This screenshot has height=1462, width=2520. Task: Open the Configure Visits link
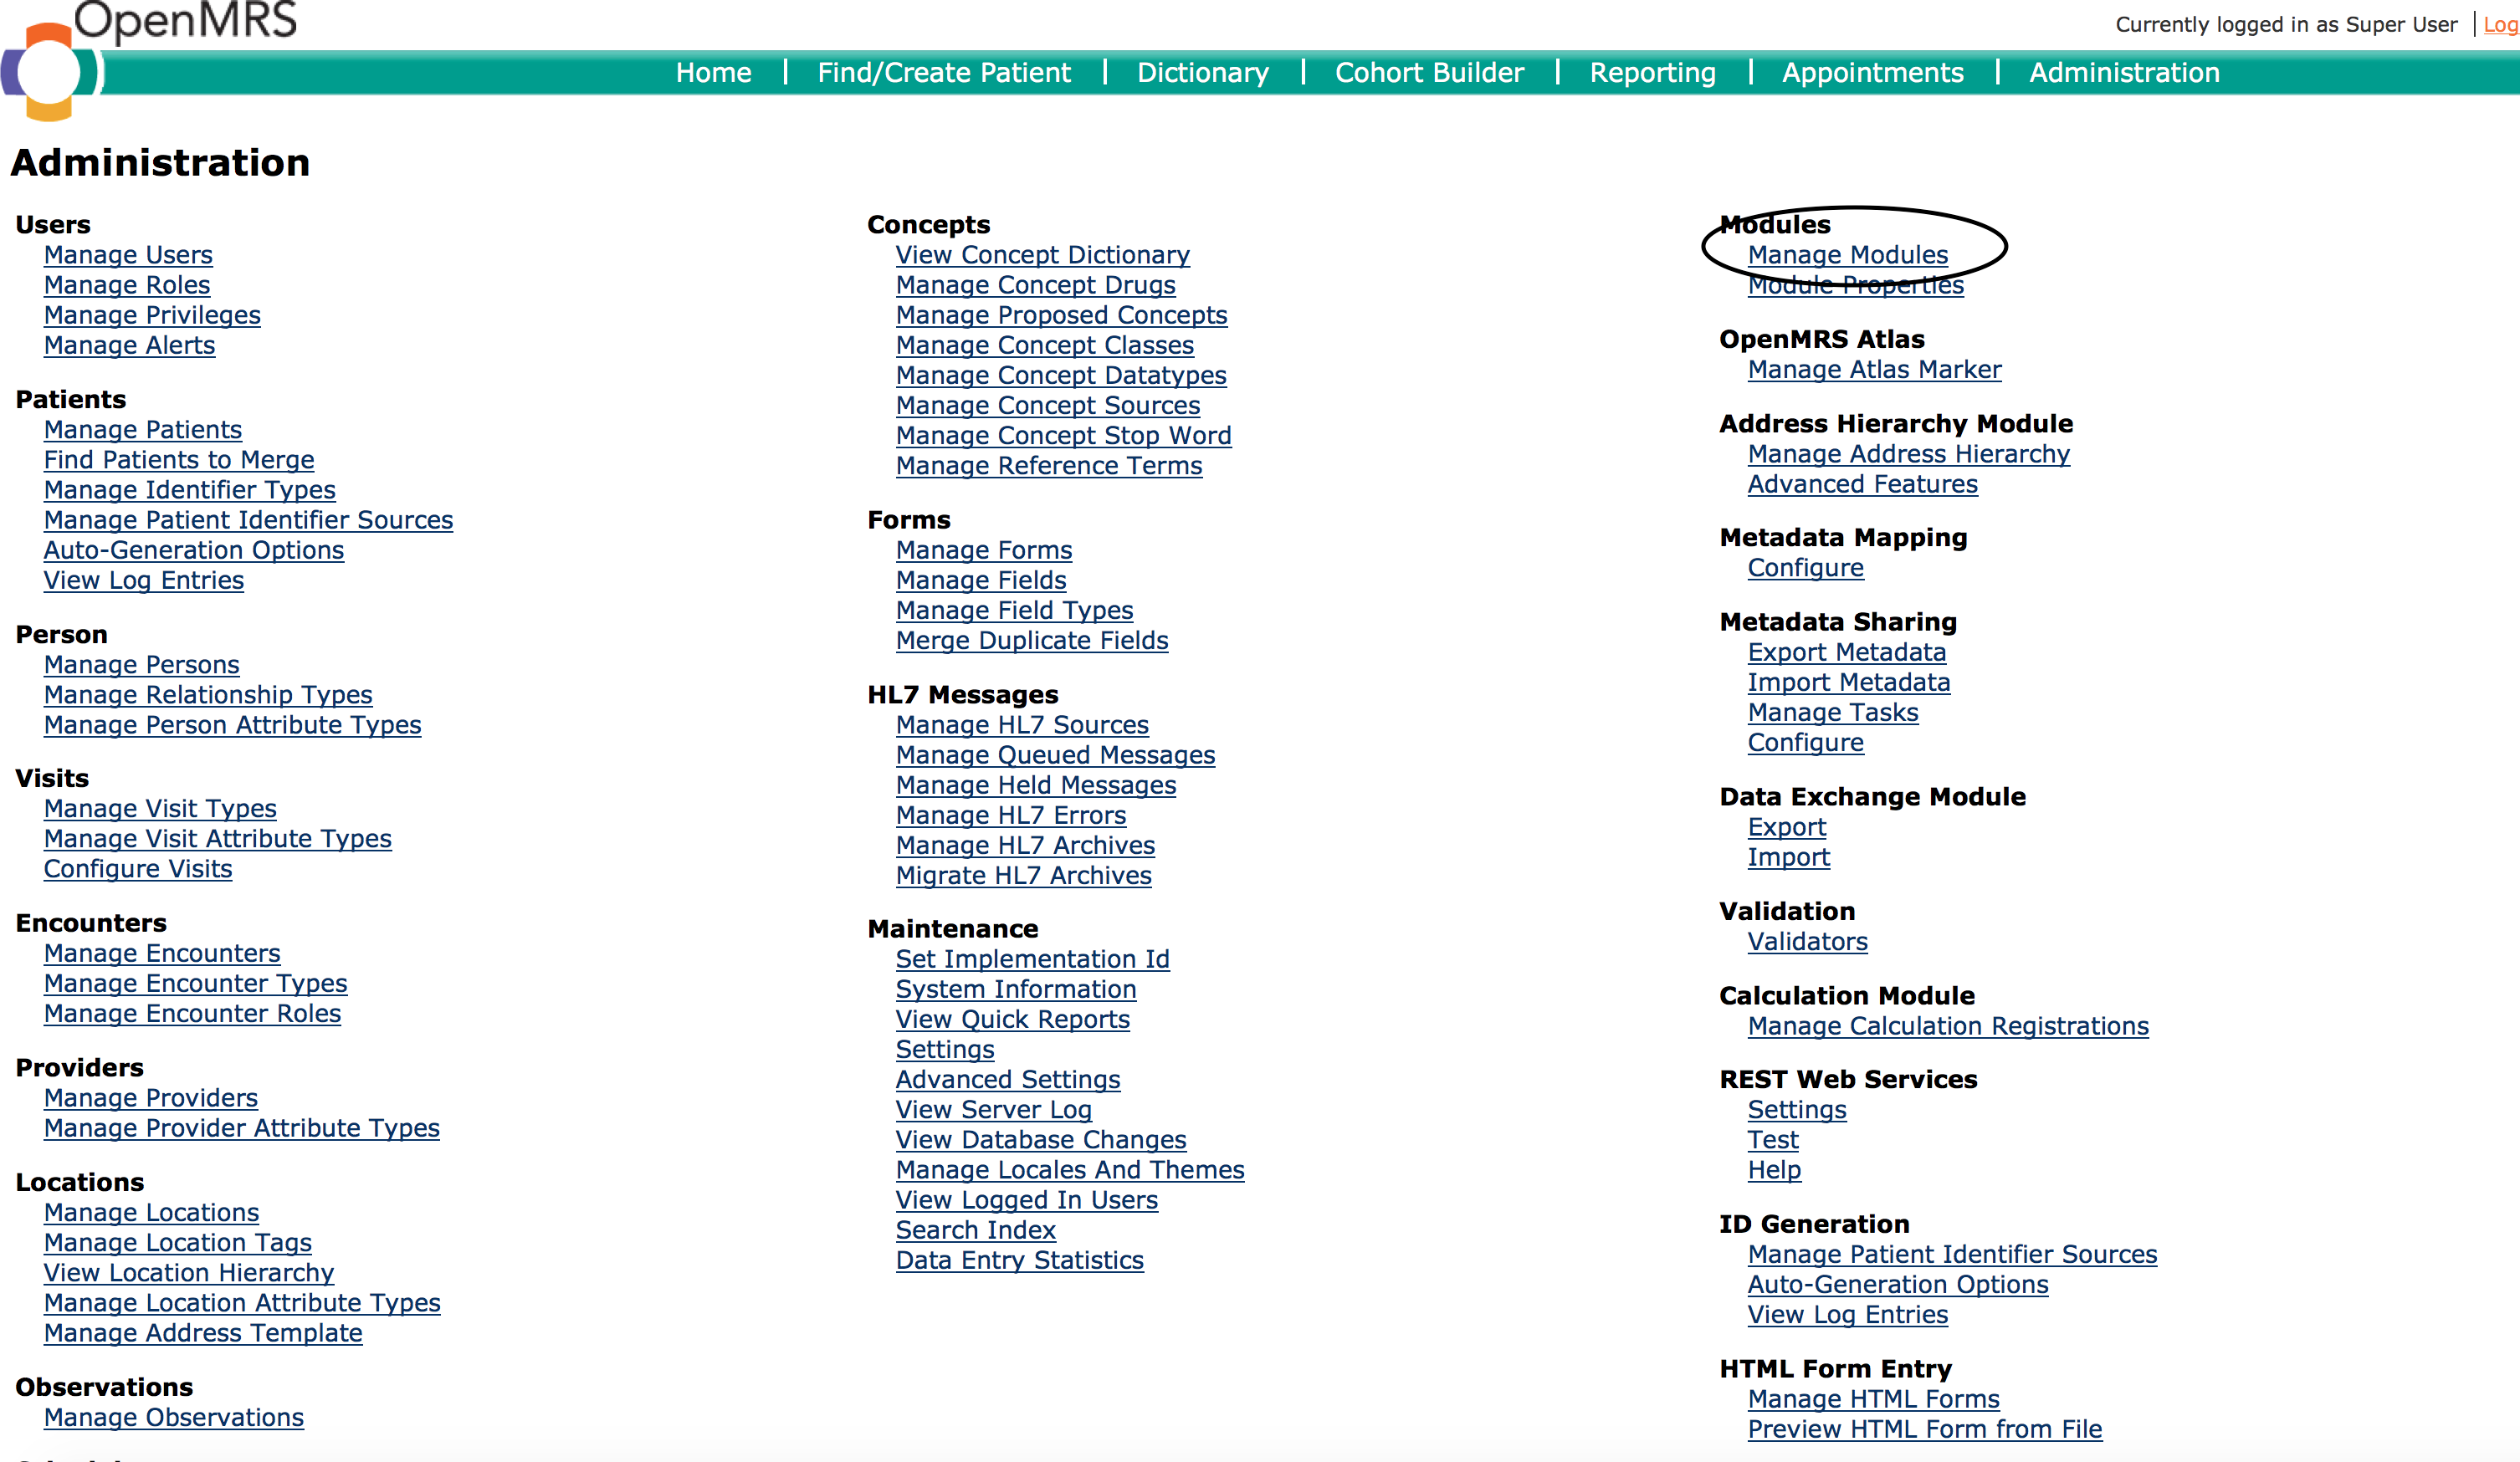(x=138, y=869)
